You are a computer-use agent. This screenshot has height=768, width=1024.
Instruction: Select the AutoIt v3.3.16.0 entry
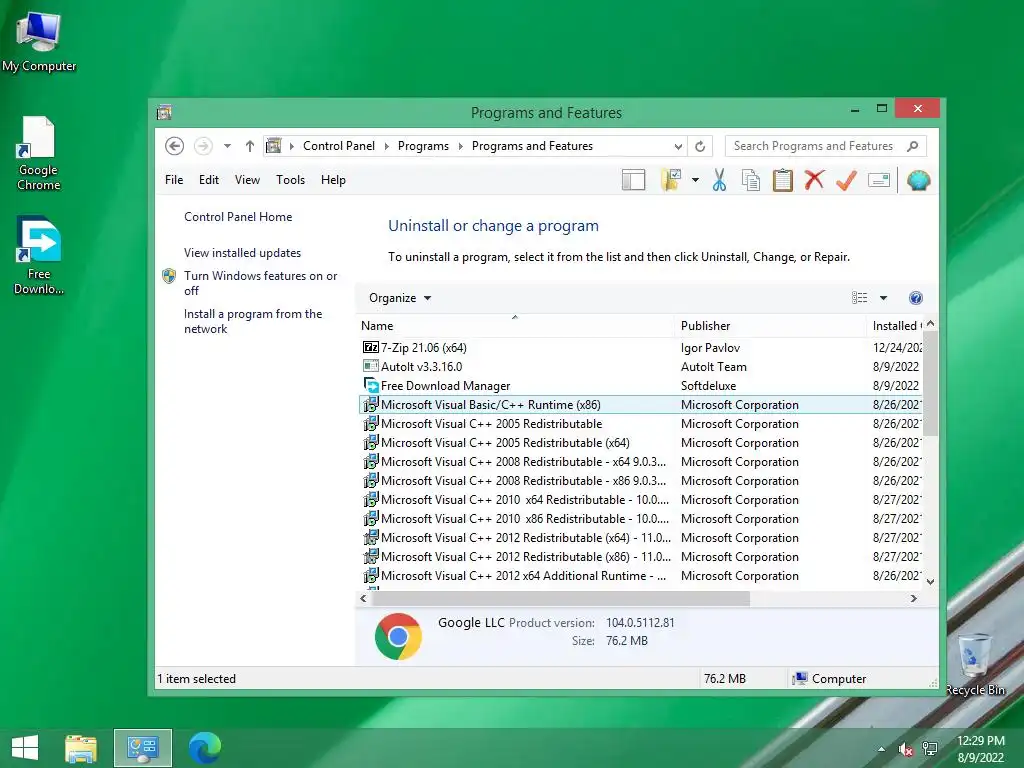(640, 367)
